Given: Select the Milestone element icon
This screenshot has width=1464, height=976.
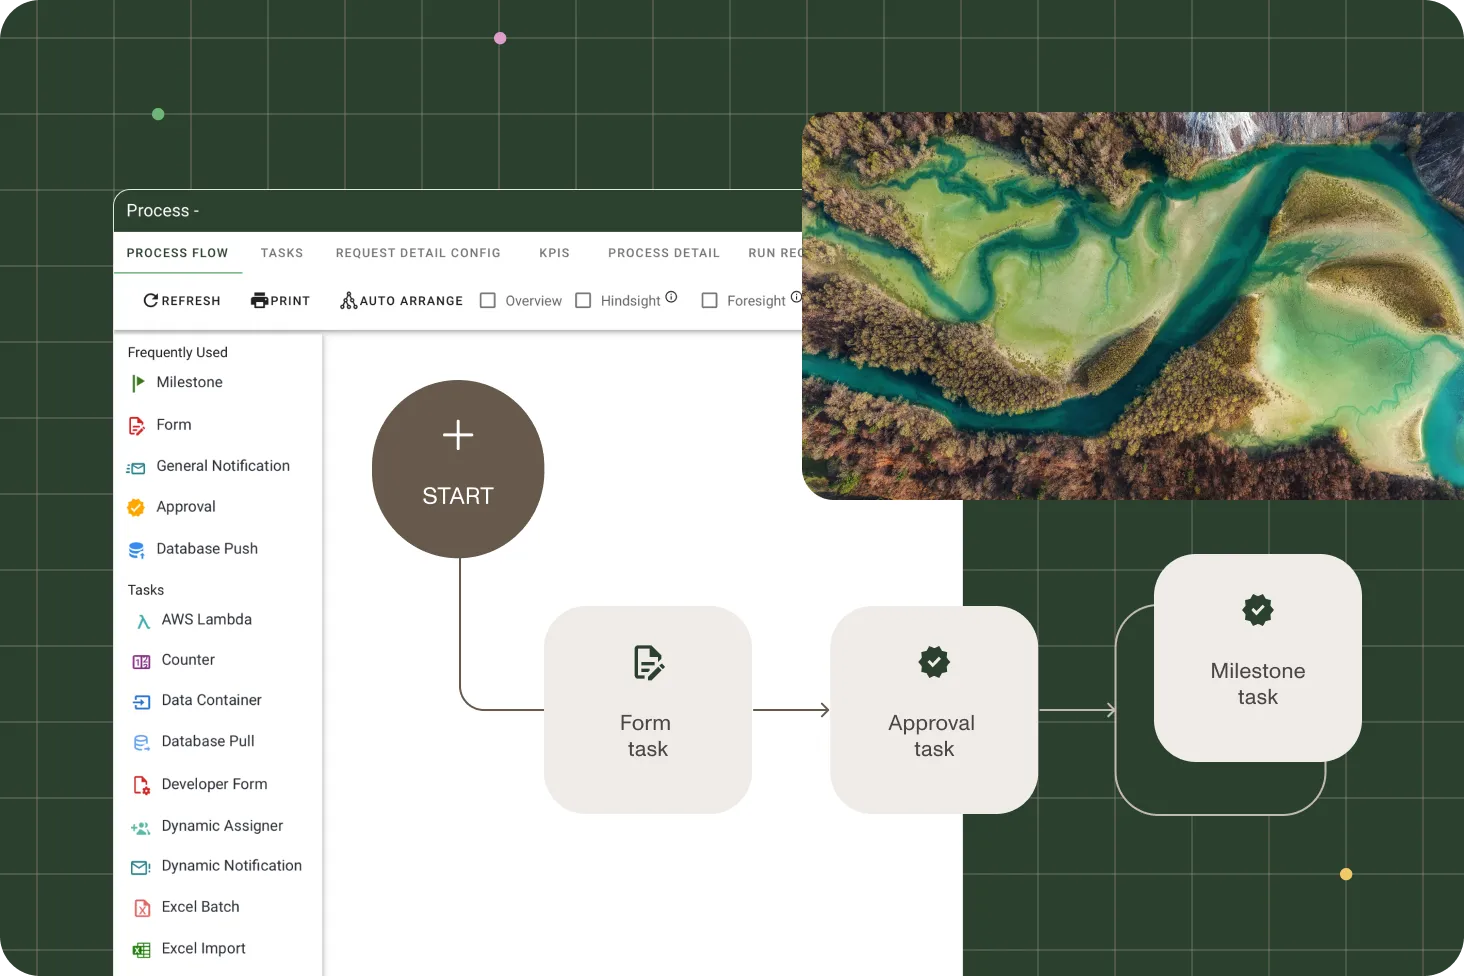Looking at the screenshot, I should [x=138, y=383].
